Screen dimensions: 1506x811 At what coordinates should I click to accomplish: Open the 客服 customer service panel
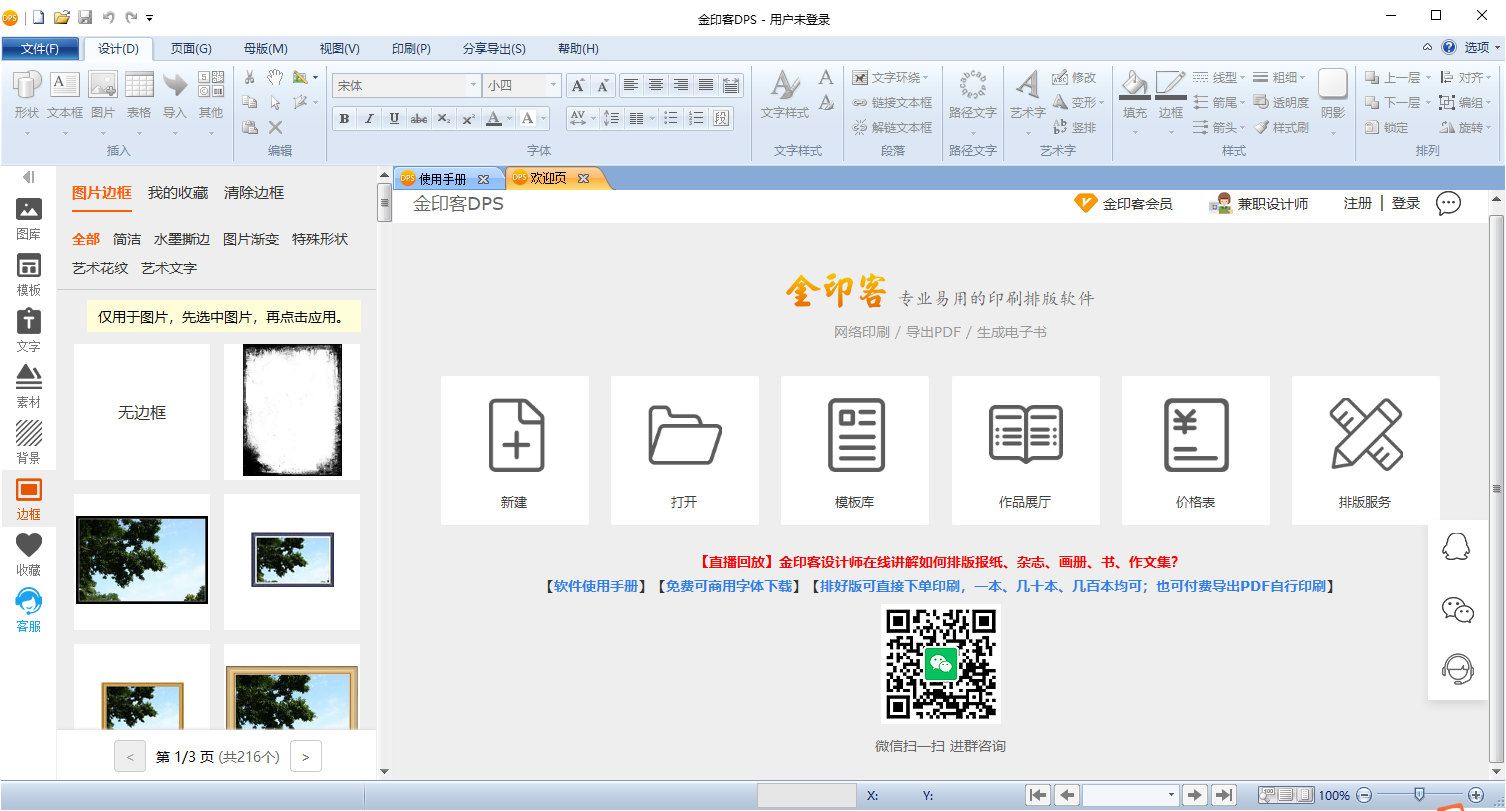pyautogui.click(x=29, y=603)
